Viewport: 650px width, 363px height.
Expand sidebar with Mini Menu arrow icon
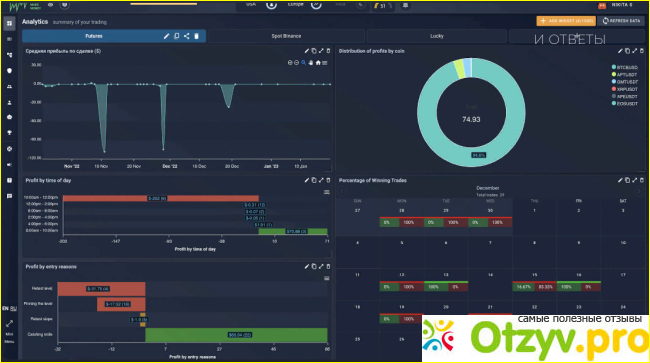(9, 323)
